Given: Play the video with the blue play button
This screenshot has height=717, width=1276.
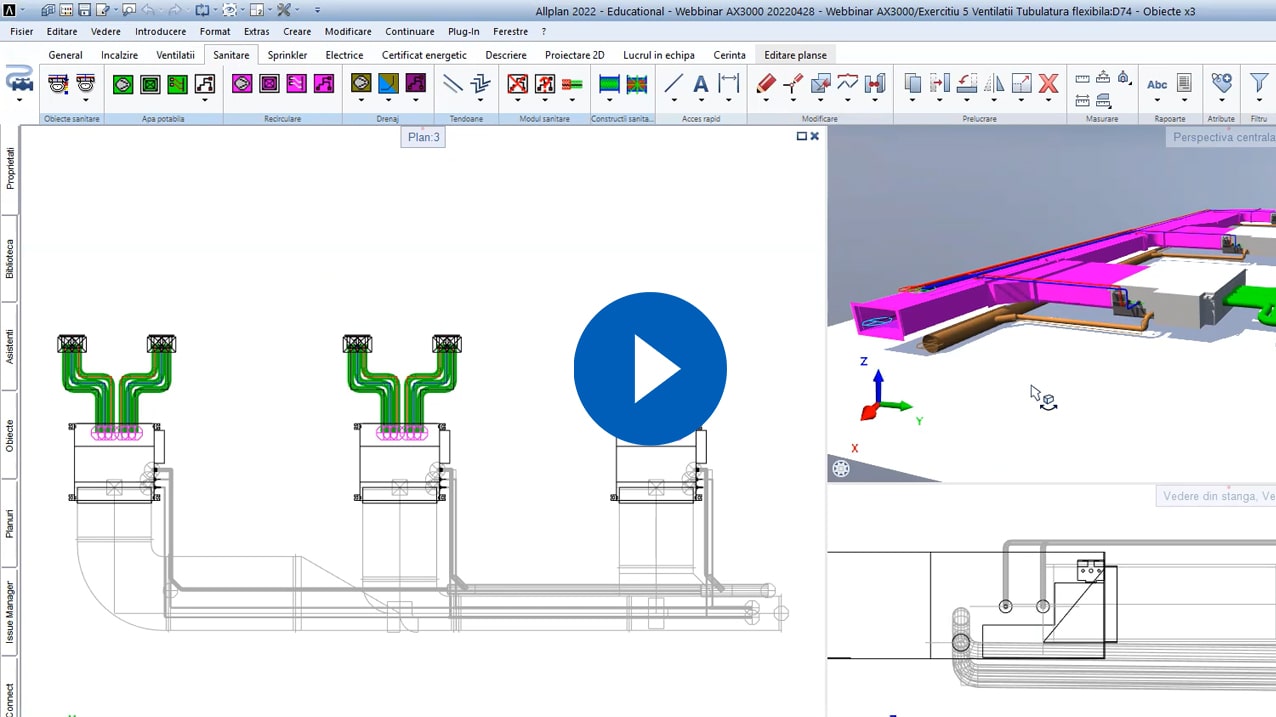Looking at the screenshot, I should pos(650,369).
